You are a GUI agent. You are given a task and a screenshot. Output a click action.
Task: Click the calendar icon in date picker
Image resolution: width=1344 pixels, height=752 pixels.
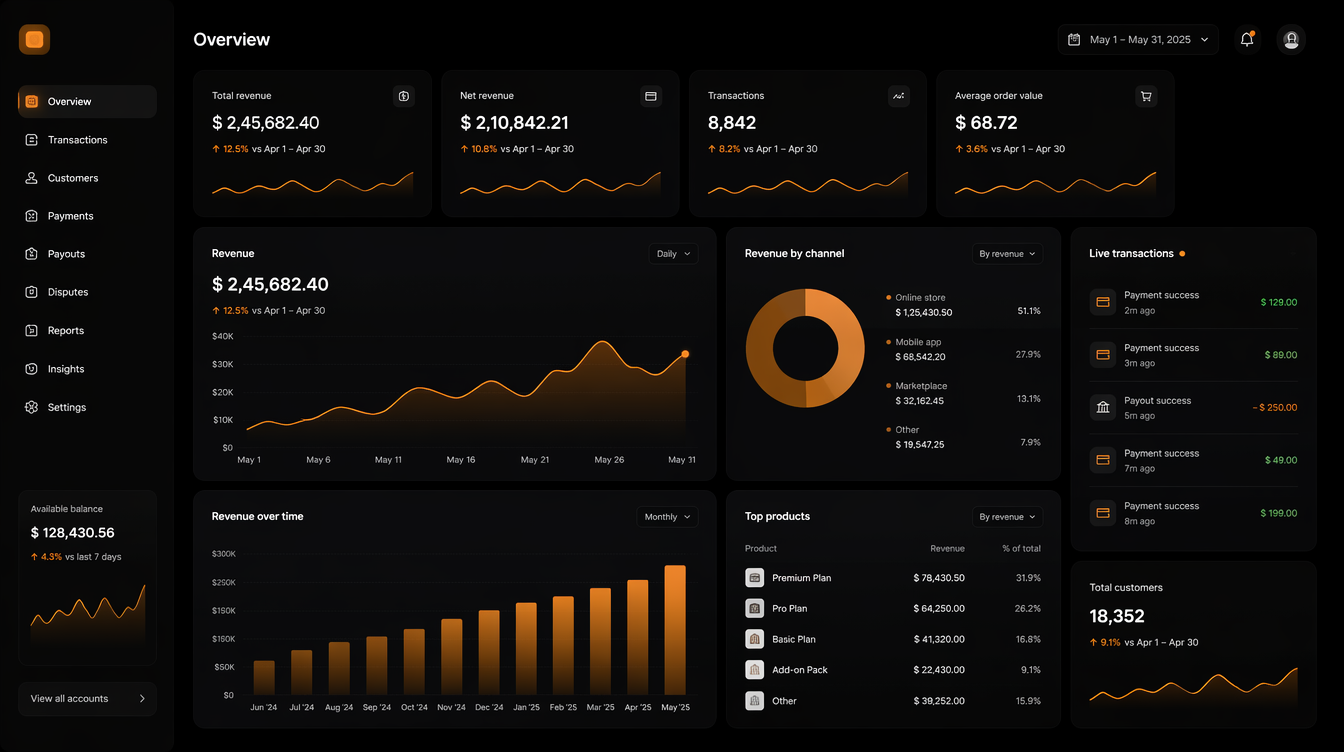pos(1074,39)
